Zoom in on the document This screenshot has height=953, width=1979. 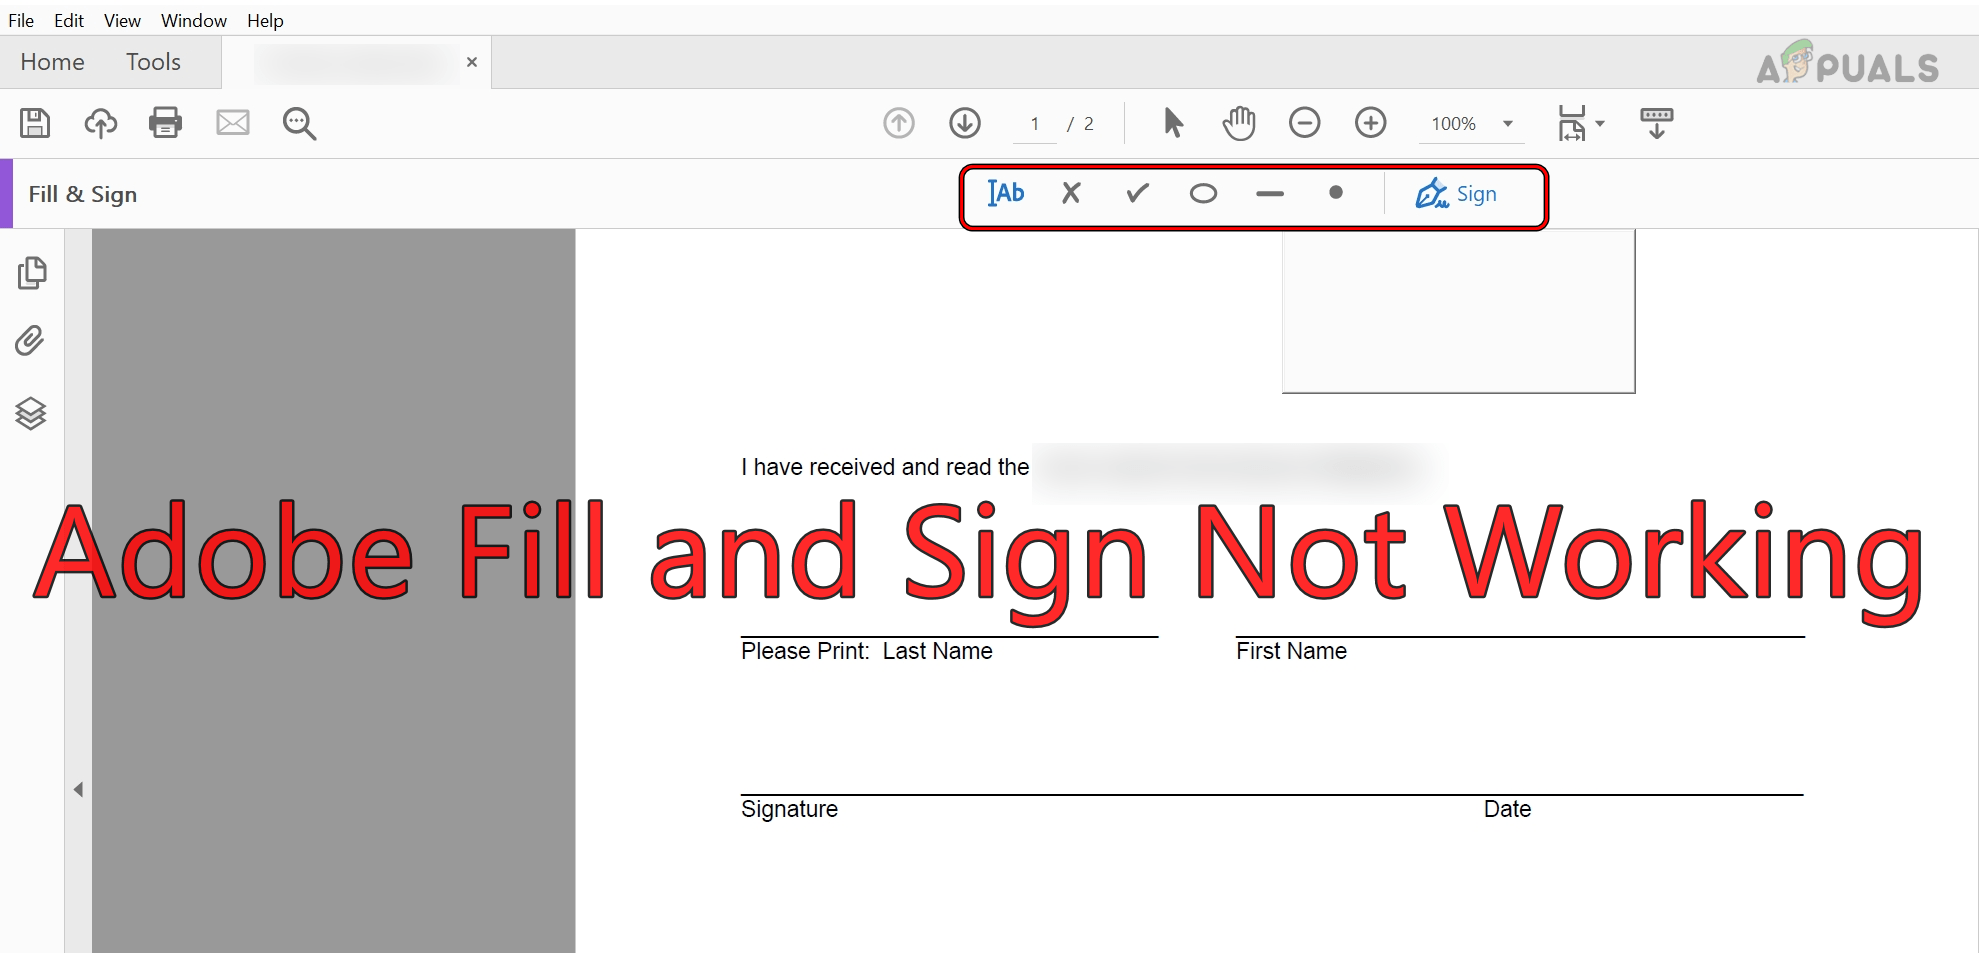pyautogui.click(x=1371, y=122)
